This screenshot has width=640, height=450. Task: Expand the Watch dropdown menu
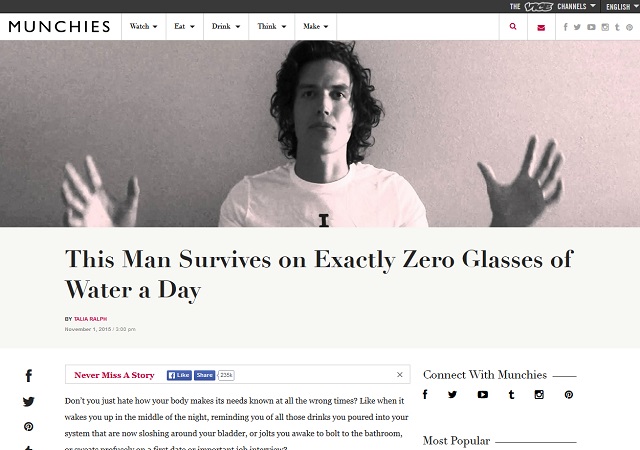pos(144,26)
